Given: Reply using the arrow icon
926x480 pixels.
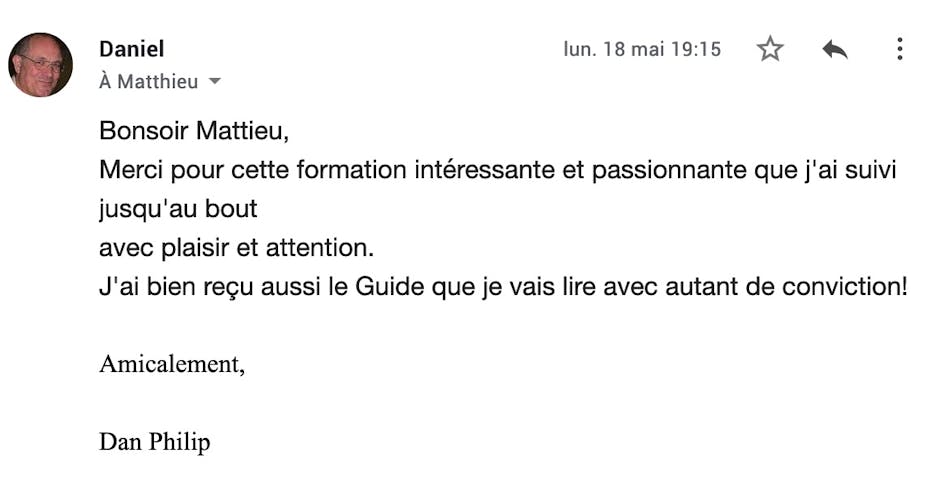Looking at the screenshot, I should (x=834, y=50).
